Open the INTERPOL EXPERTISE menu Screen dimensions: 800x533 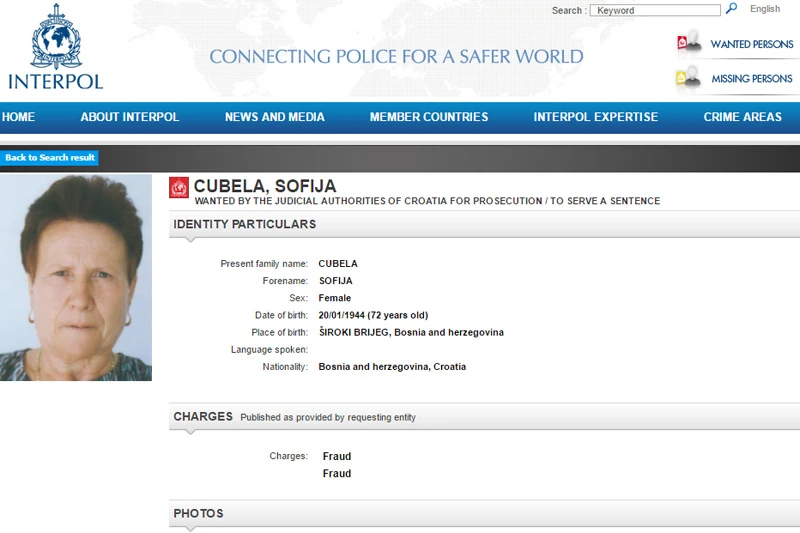tap(596, 117)
